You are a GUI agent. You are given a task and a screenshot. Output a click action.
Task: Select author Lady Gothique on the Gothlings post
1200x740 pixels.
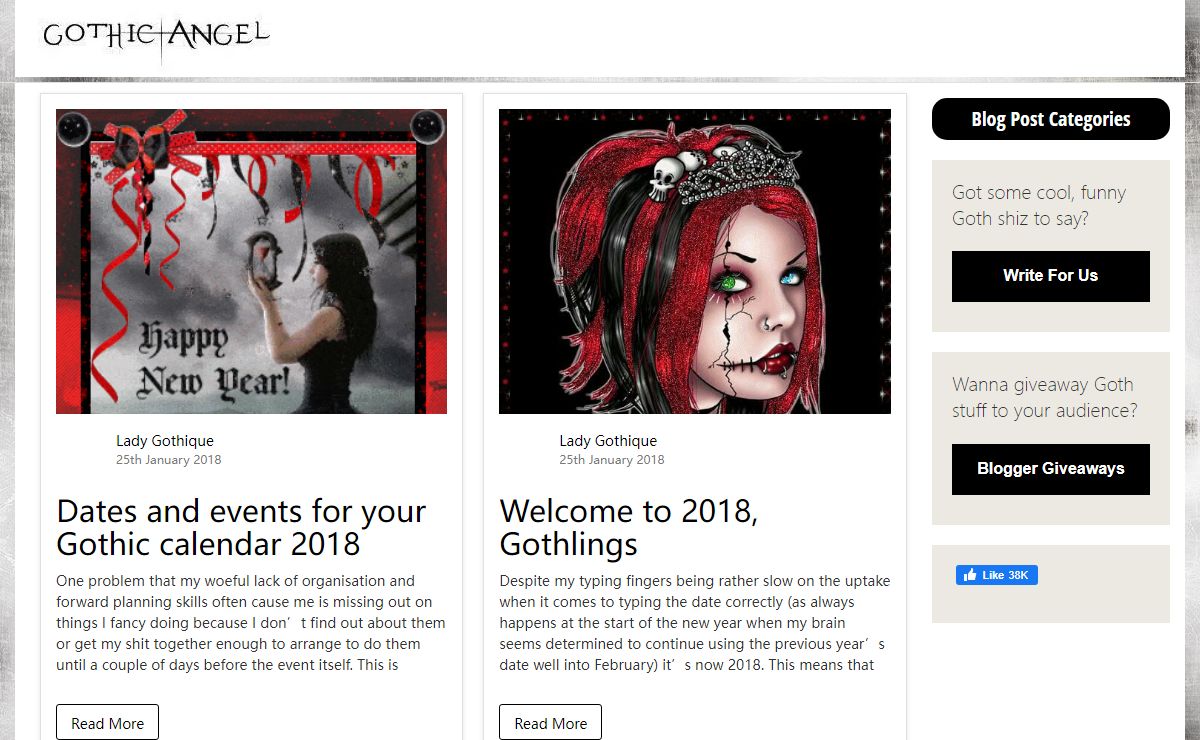[x=608, y=440]
